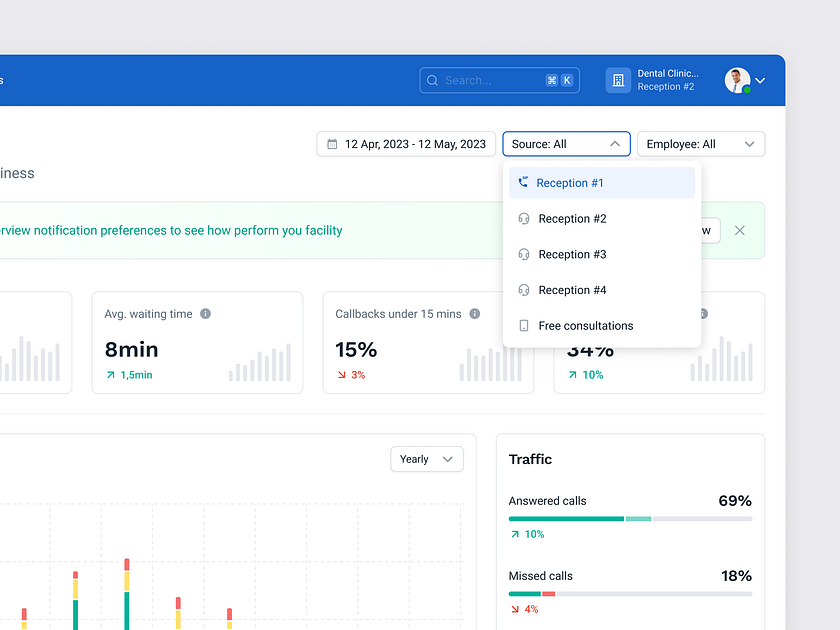Focus the Search input field
This screenshot has width=840, height=630.
pos(499,80)
